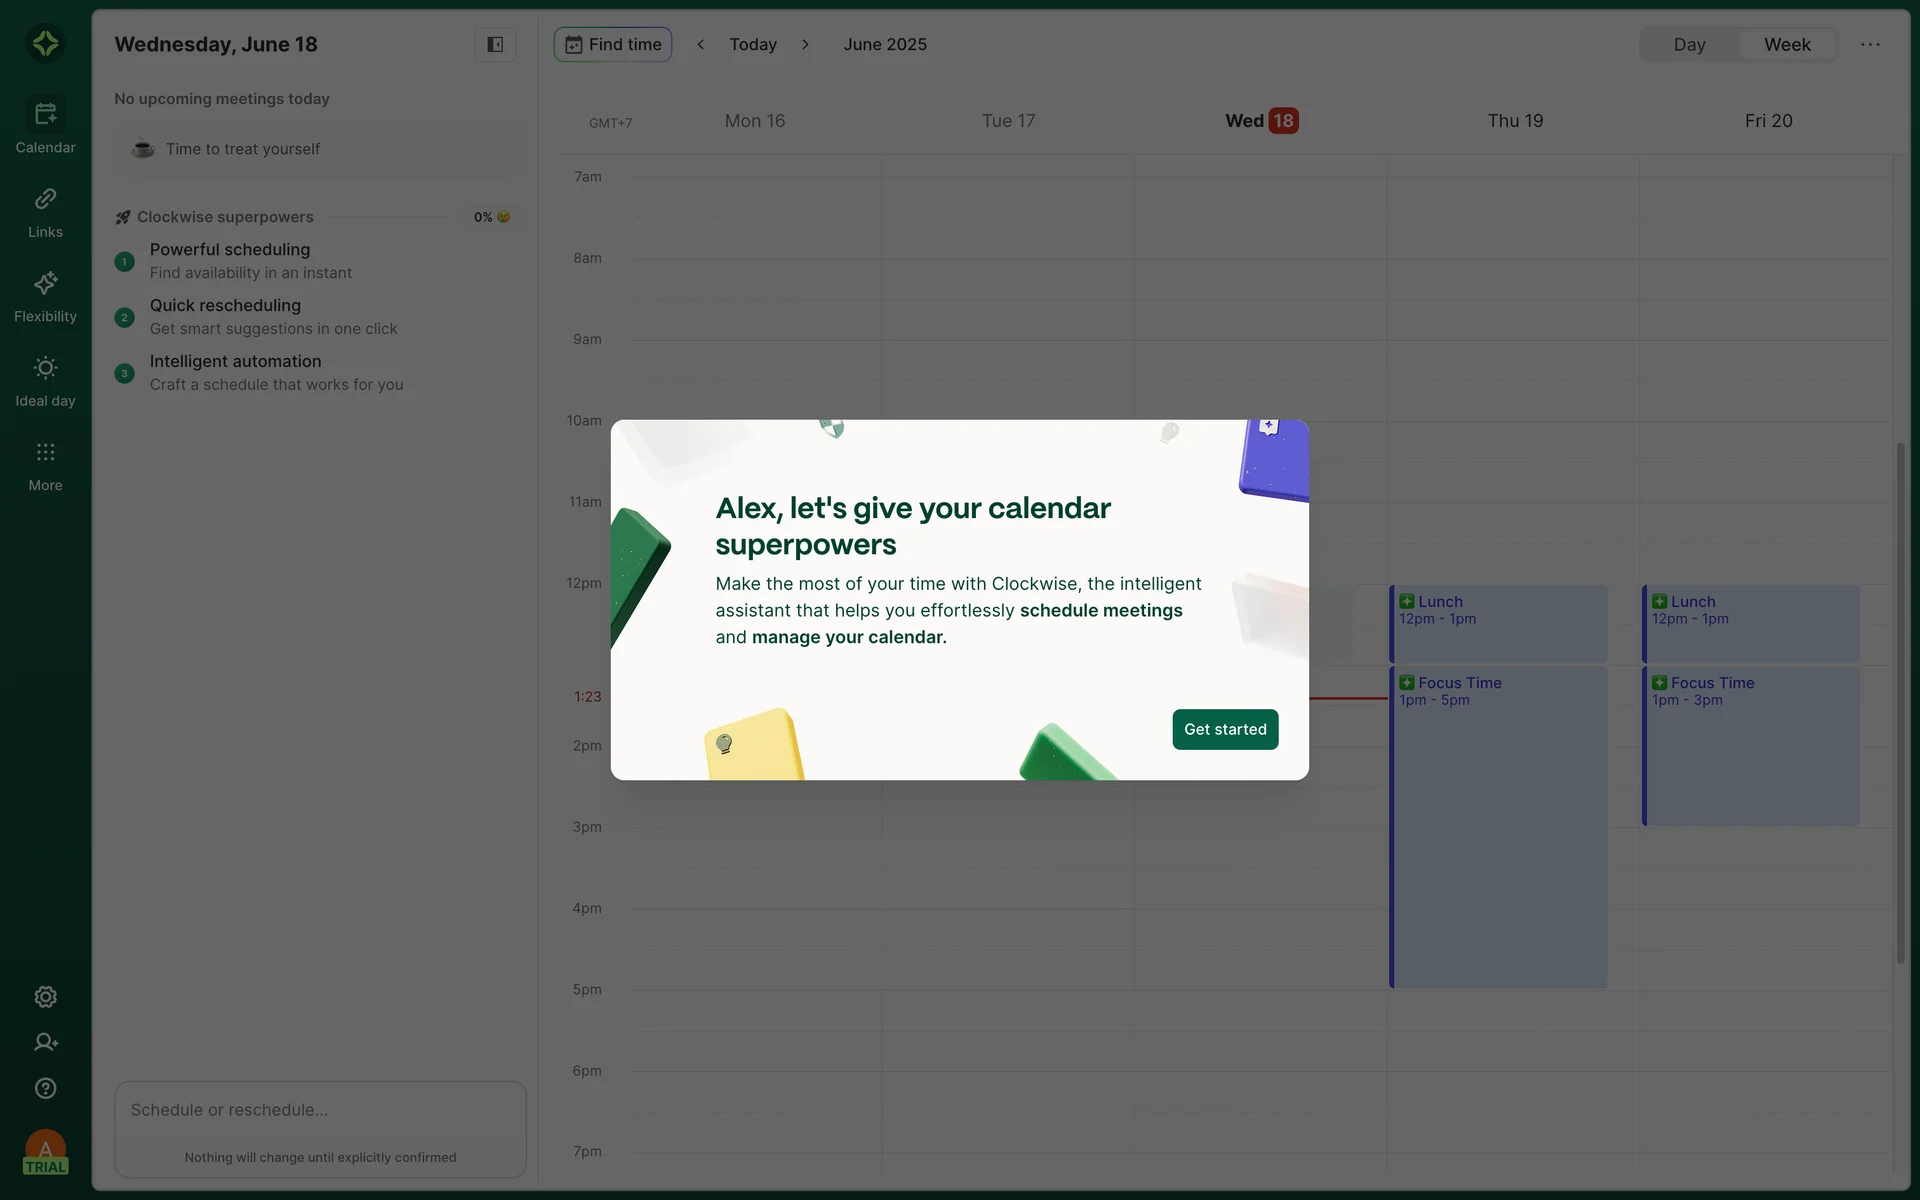Click the Get started button
Viewport: 1920px width, 1200px height.
pyautogui.click(x=1225, y=729)
